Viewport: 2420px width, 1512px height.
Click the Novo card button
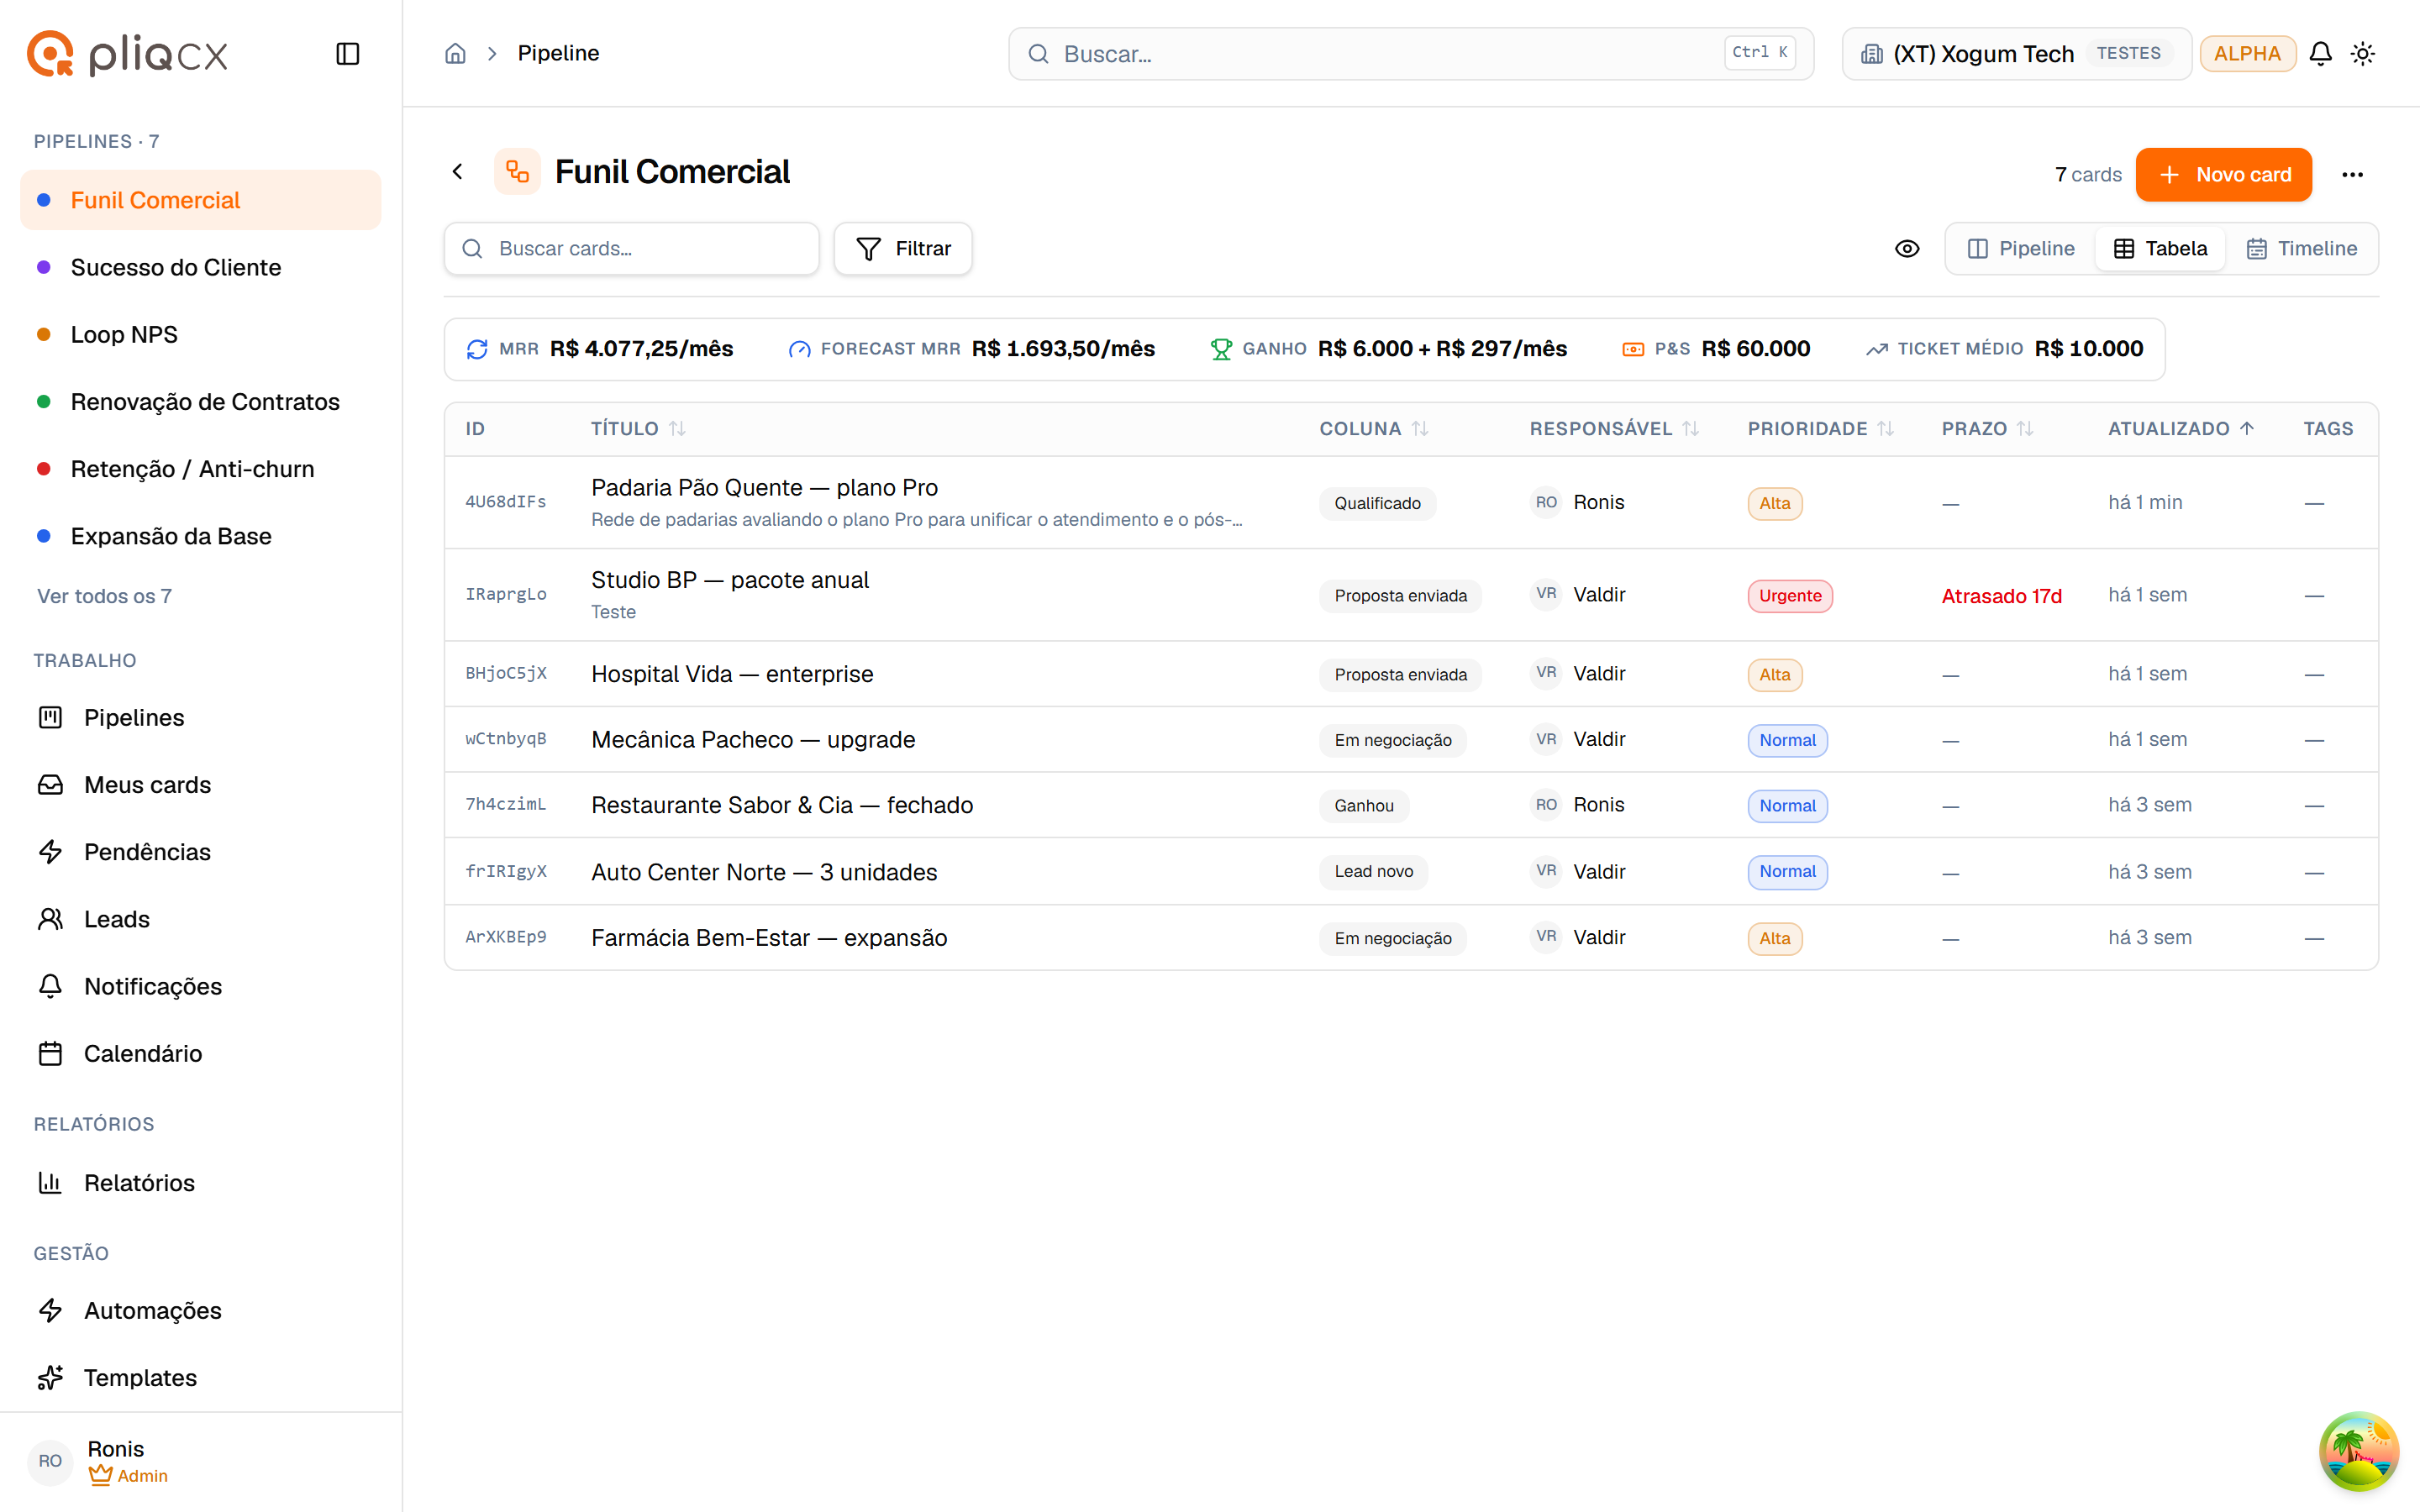[2223, 175]
